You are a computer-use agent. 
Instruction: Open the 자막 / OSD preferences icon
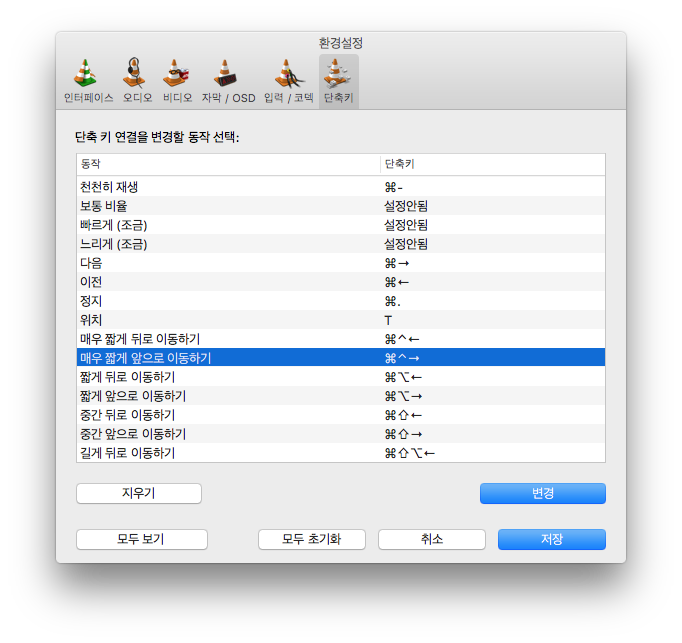228,81
